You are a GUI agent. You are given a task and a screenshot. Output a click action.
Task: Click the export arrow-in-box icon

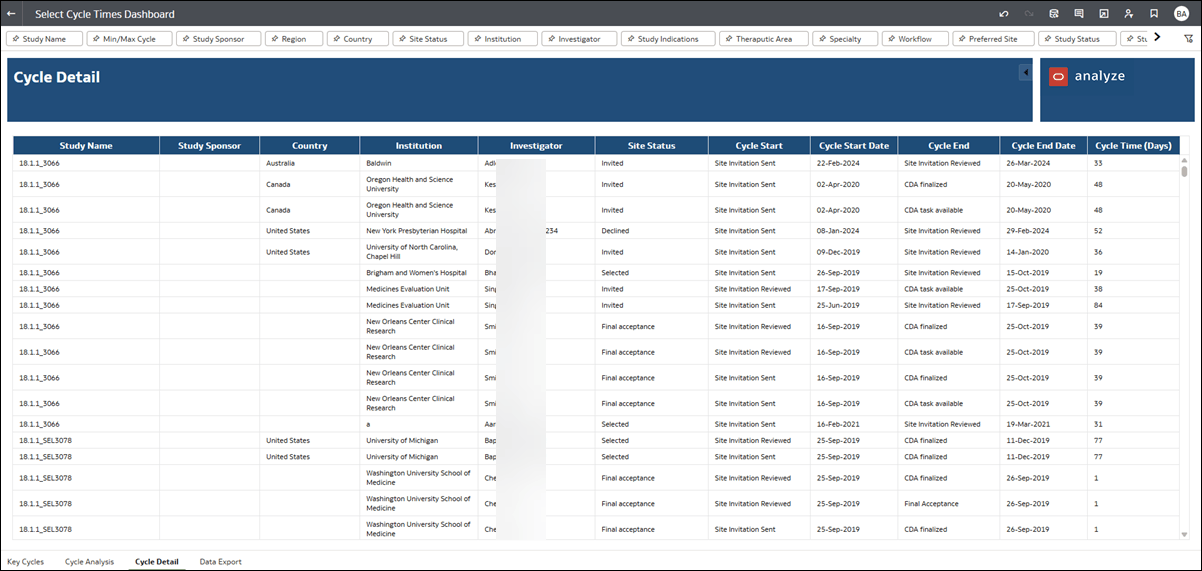click(1104, 14)
